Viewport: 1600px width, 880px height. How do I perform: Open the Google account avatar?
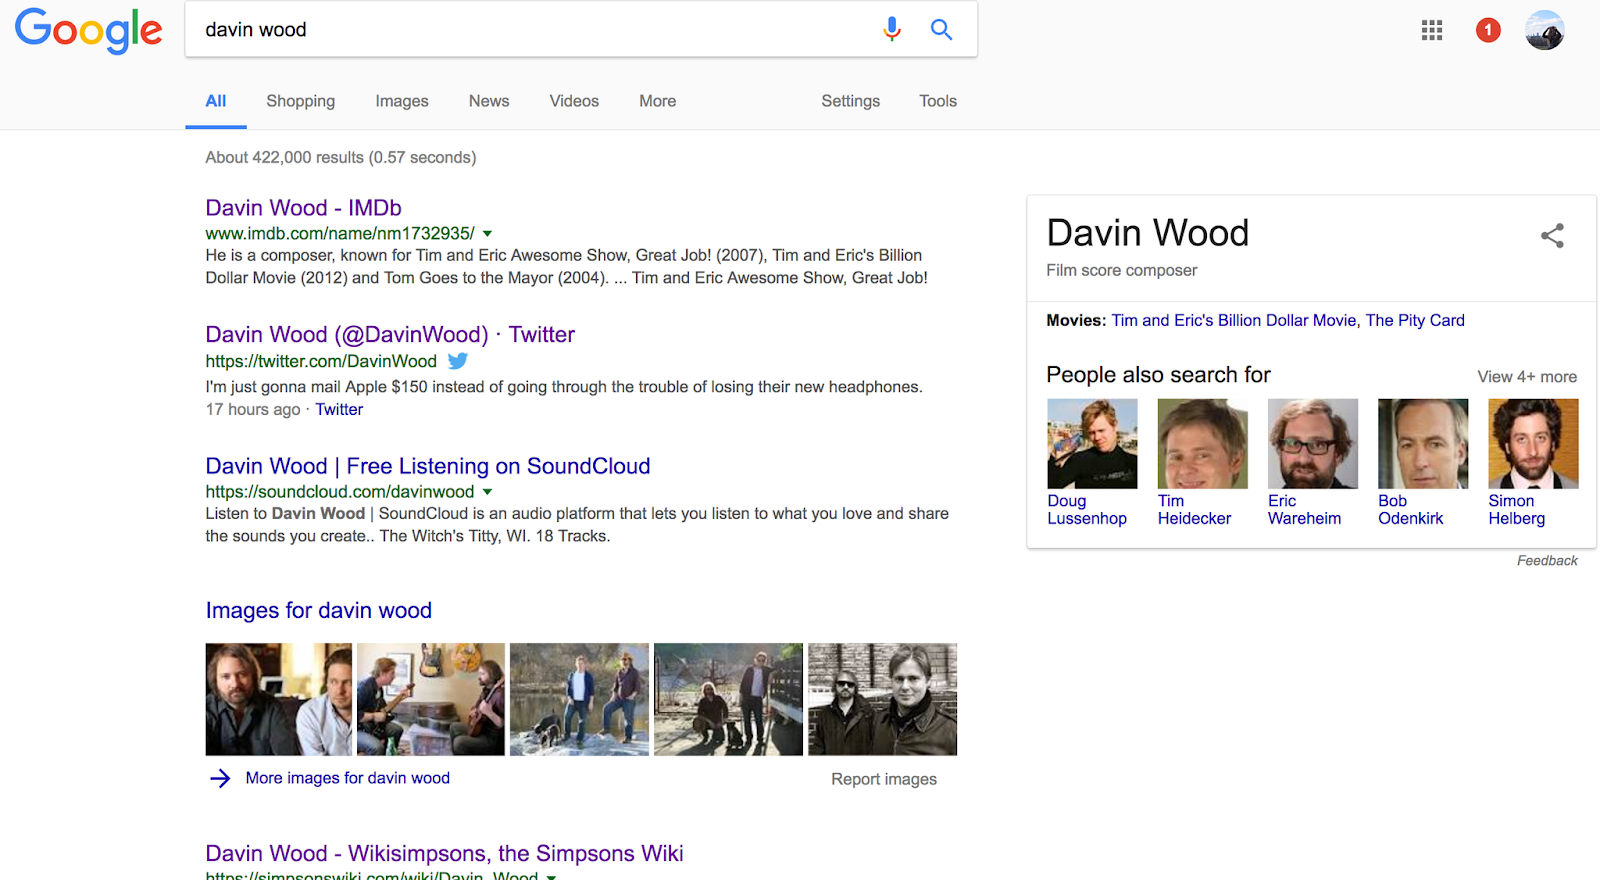[x=1545, y=30]
